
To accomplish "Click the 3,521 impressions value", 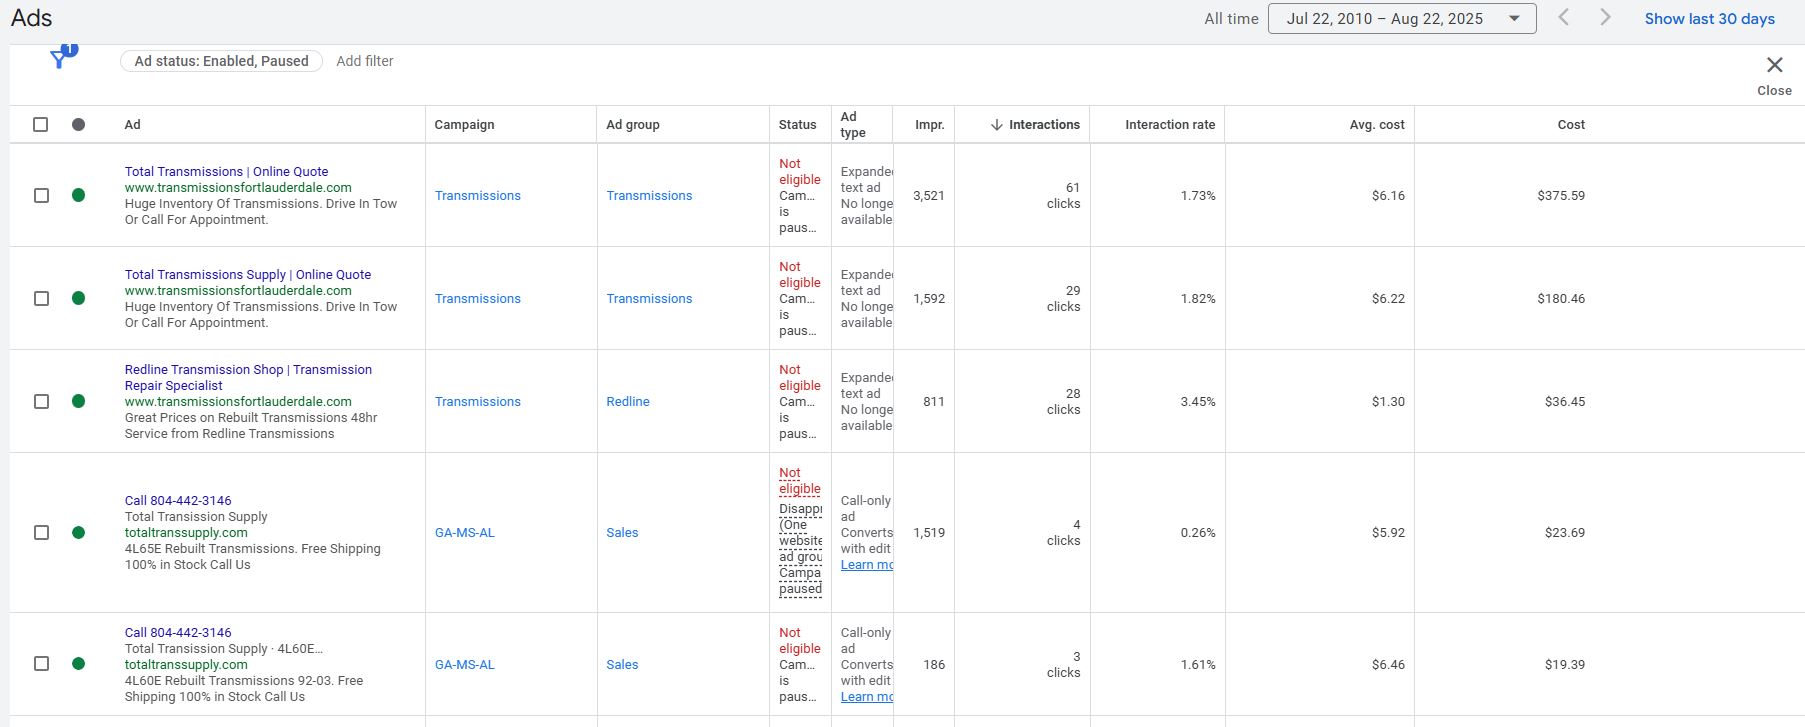I will tap(929, 196).
